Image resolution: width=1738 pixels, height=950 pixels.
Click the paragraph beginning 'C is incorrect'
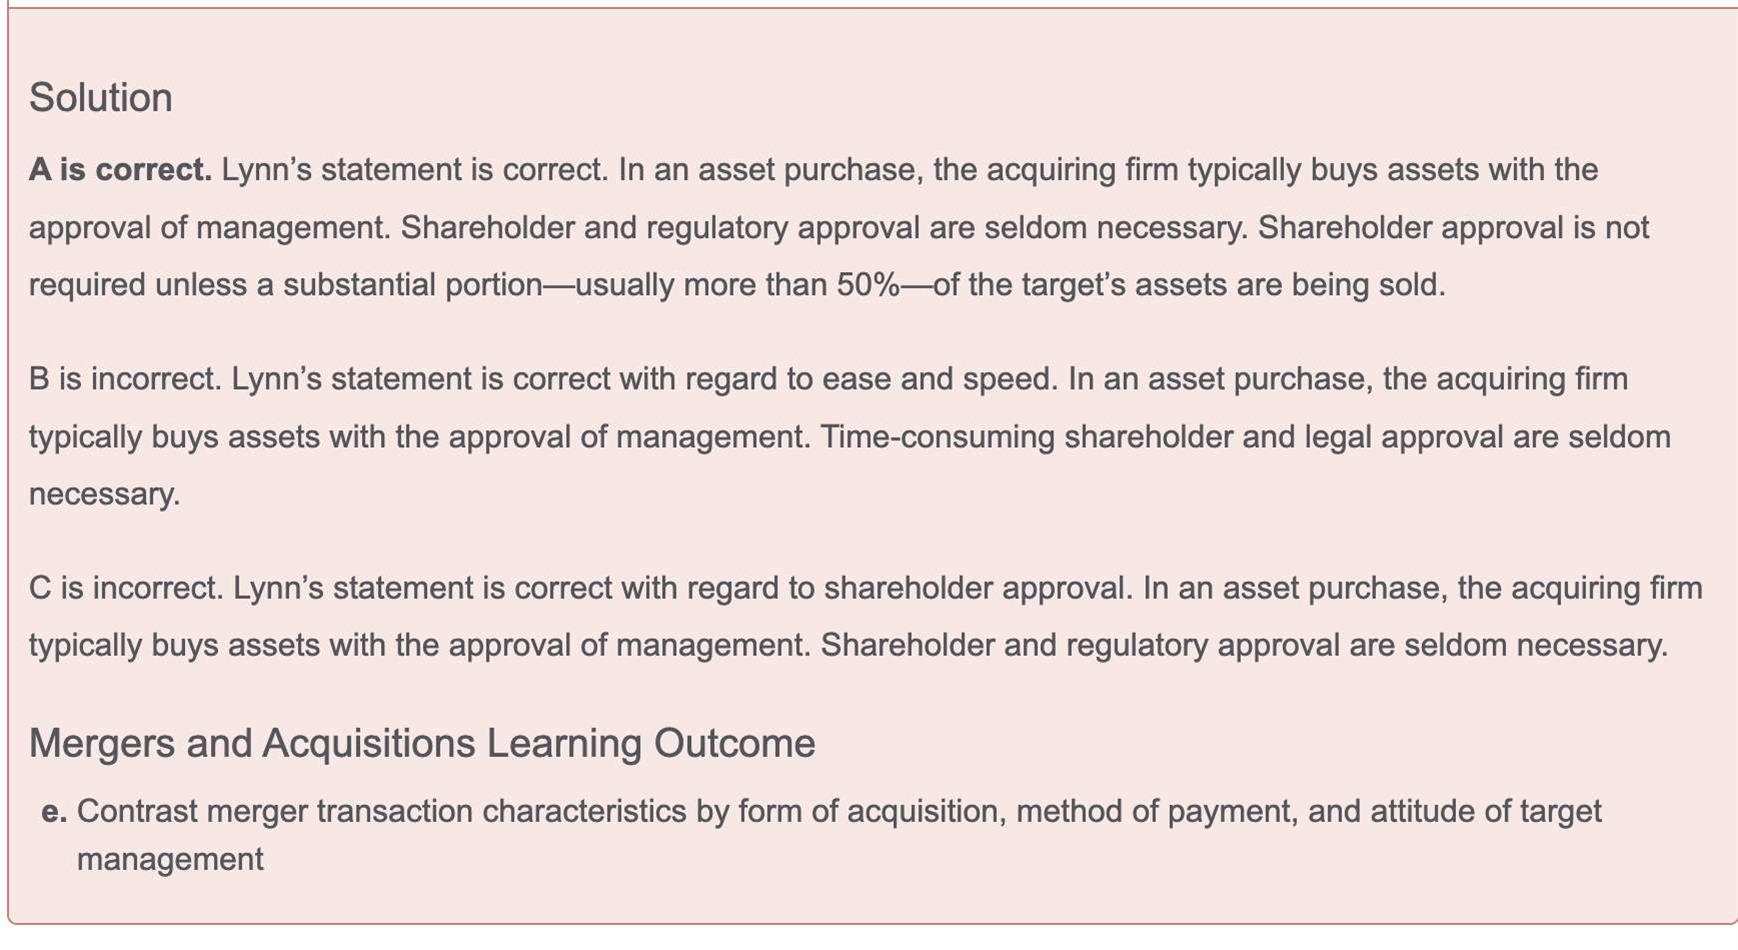pos(866,616)
